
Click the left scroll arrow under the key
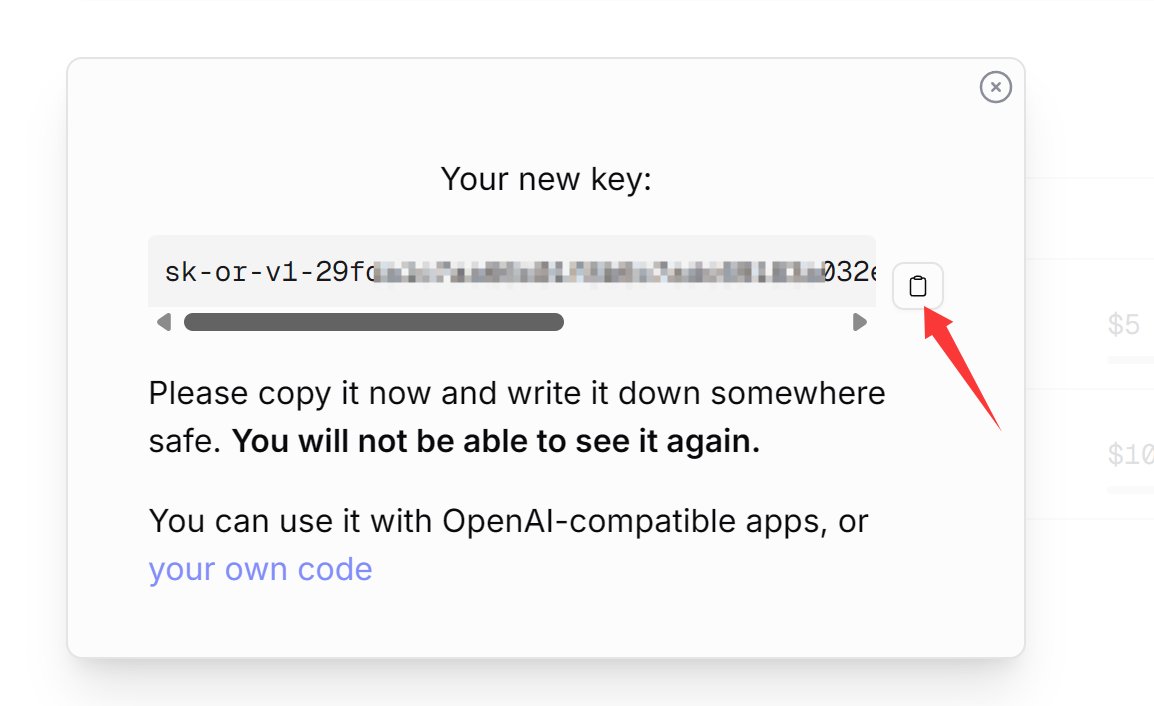point(164,322)
